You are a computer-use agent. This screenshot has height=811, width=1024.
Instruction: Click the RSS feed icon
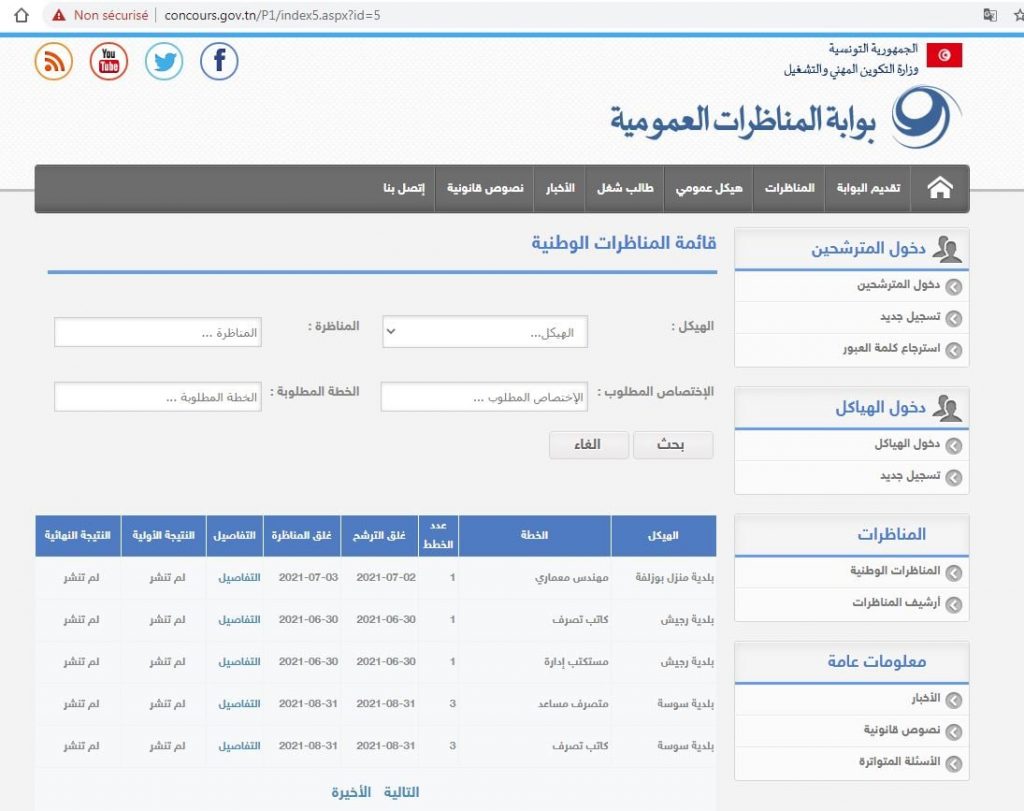(x=54, y=62)
